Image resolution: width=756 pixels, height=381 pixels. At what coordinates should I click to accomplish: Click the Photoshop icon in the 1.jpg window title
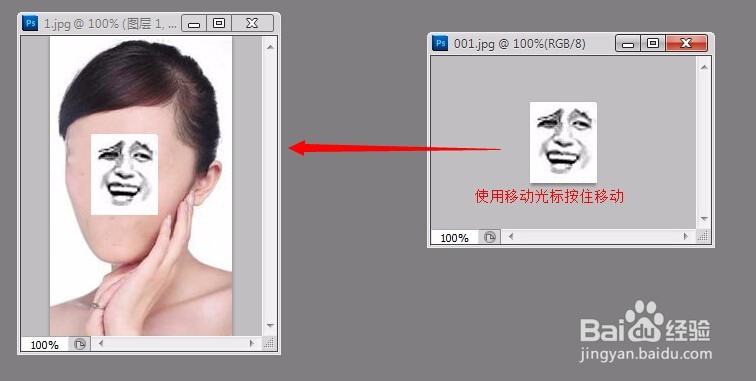(x=30, y=23)
